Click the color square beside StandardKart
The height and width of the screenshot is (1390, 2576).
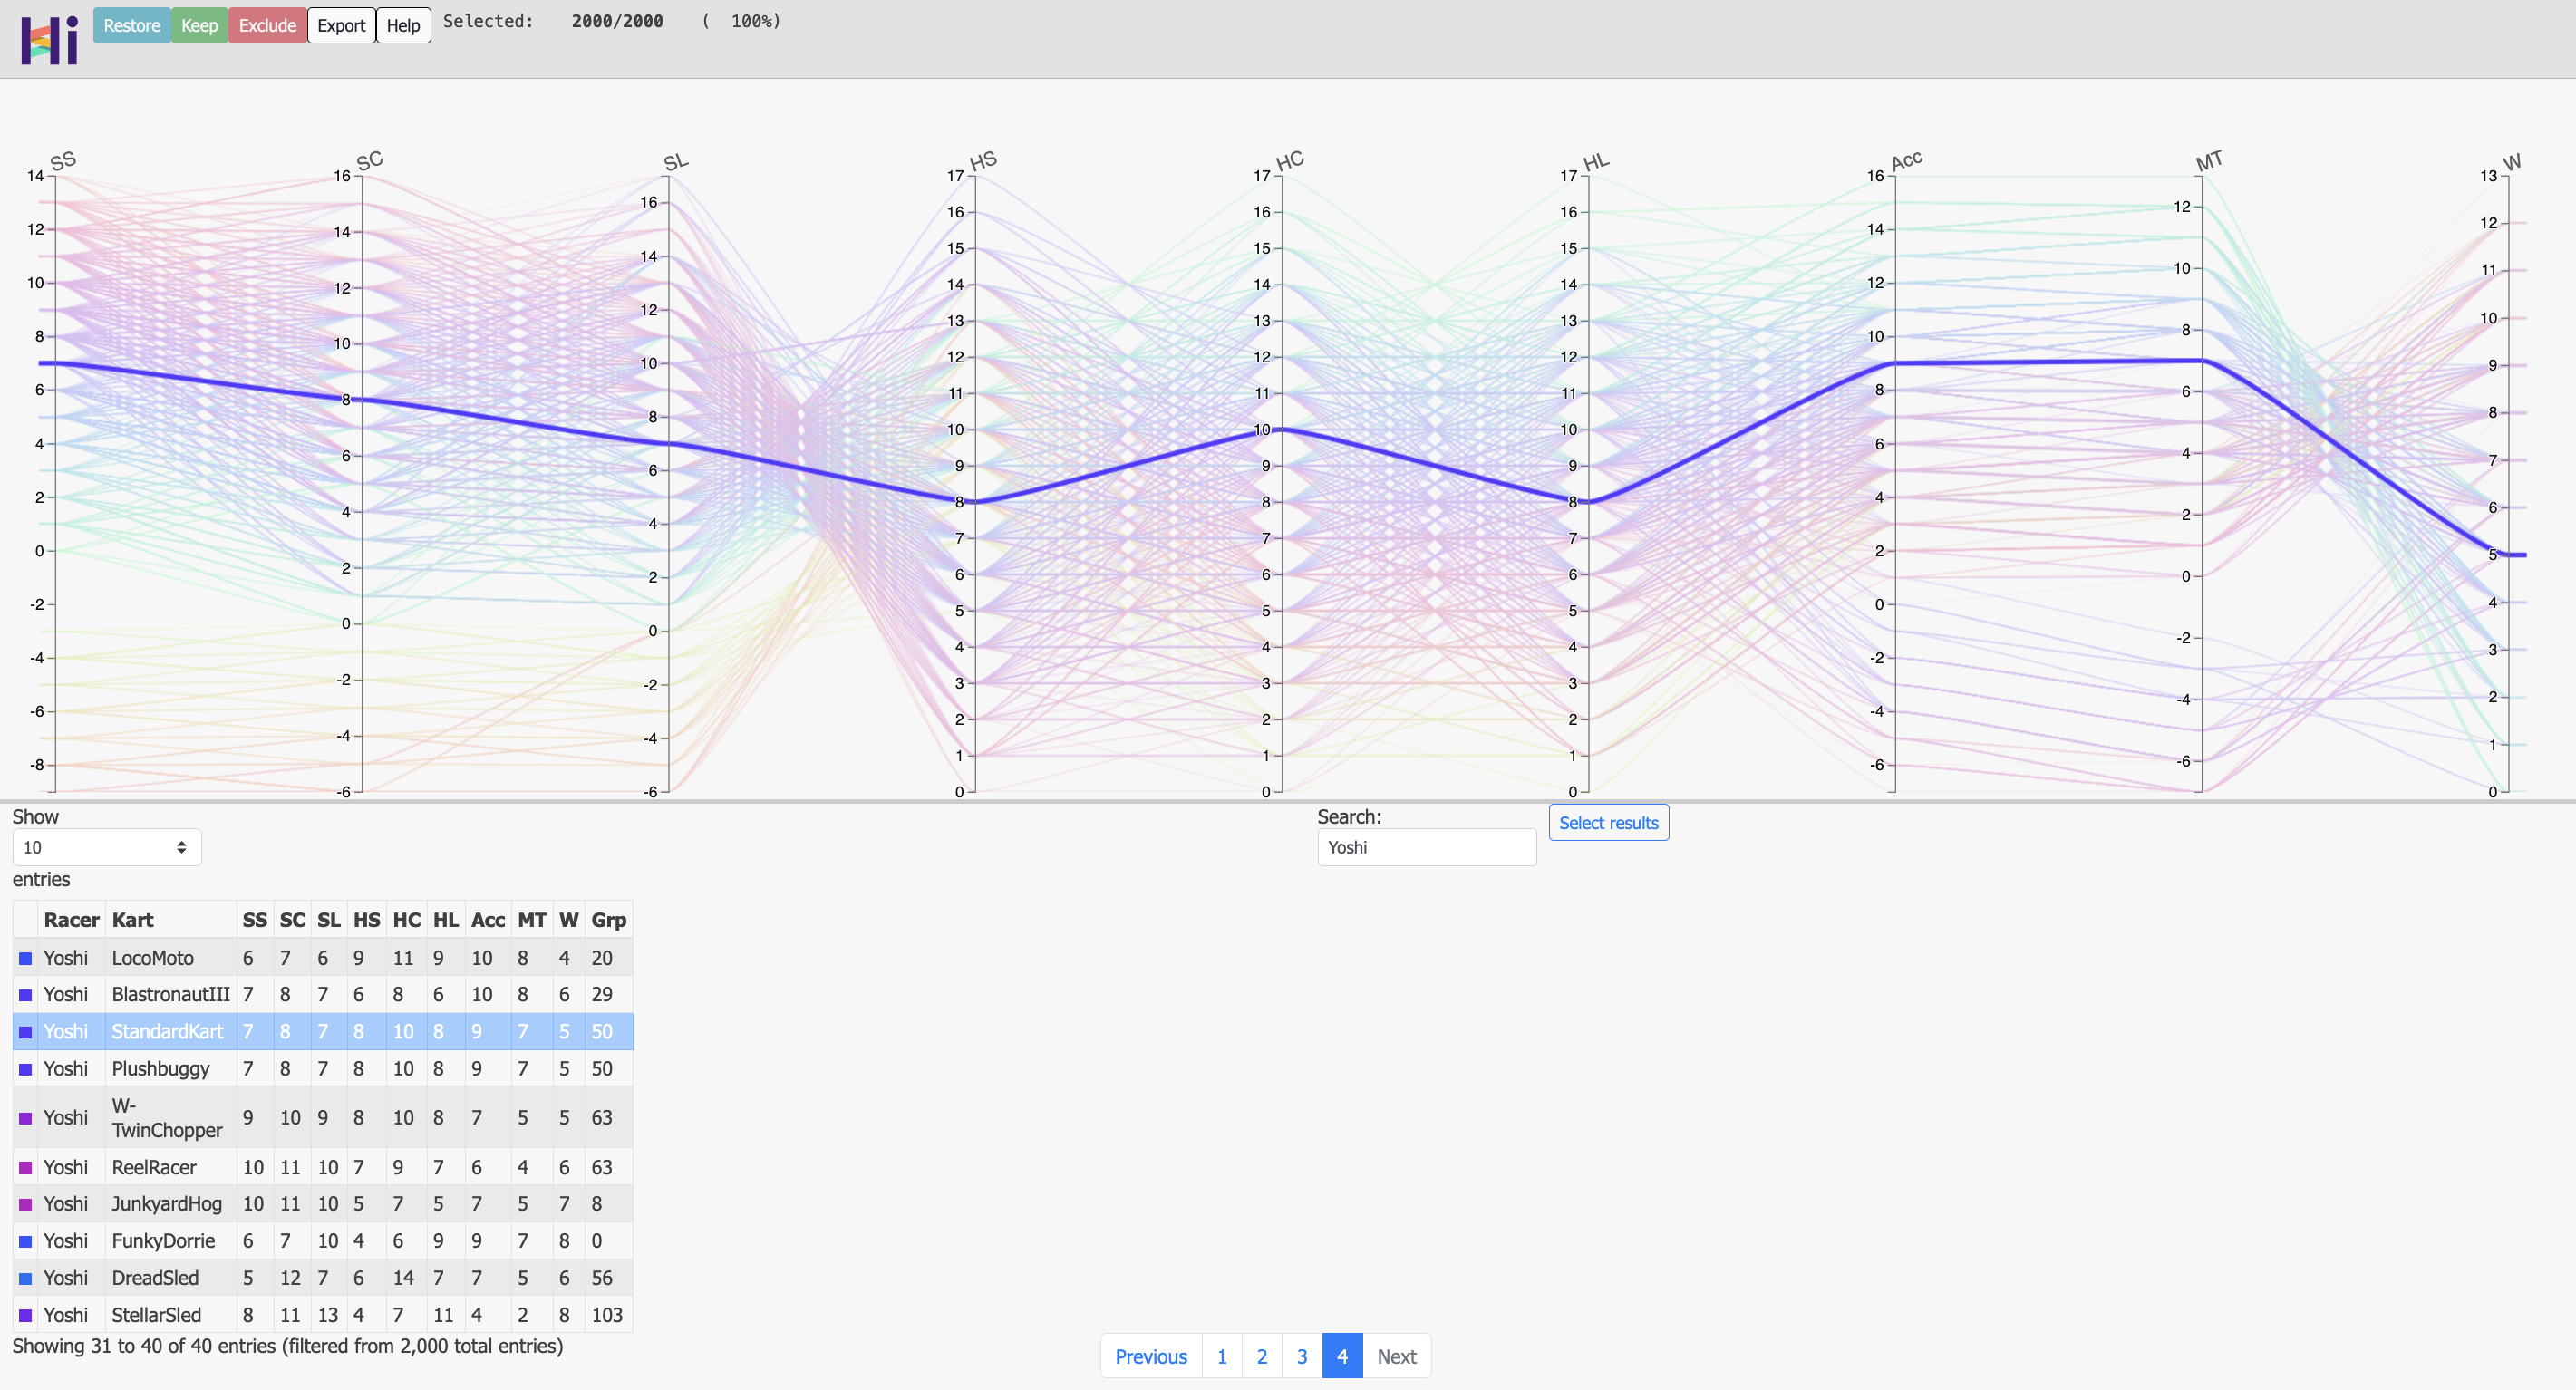tap(26, 1032)
